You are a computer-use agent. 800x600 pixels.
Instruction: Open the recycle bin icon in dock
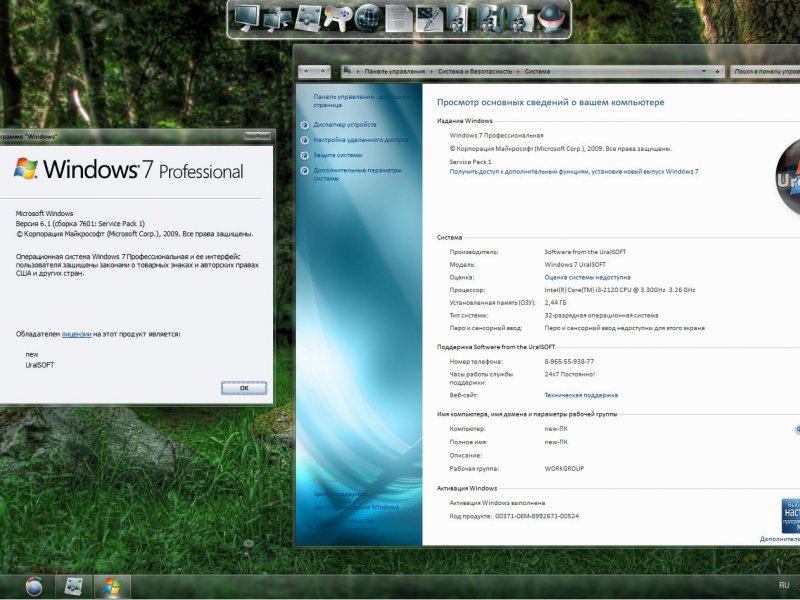pos(551,18)
